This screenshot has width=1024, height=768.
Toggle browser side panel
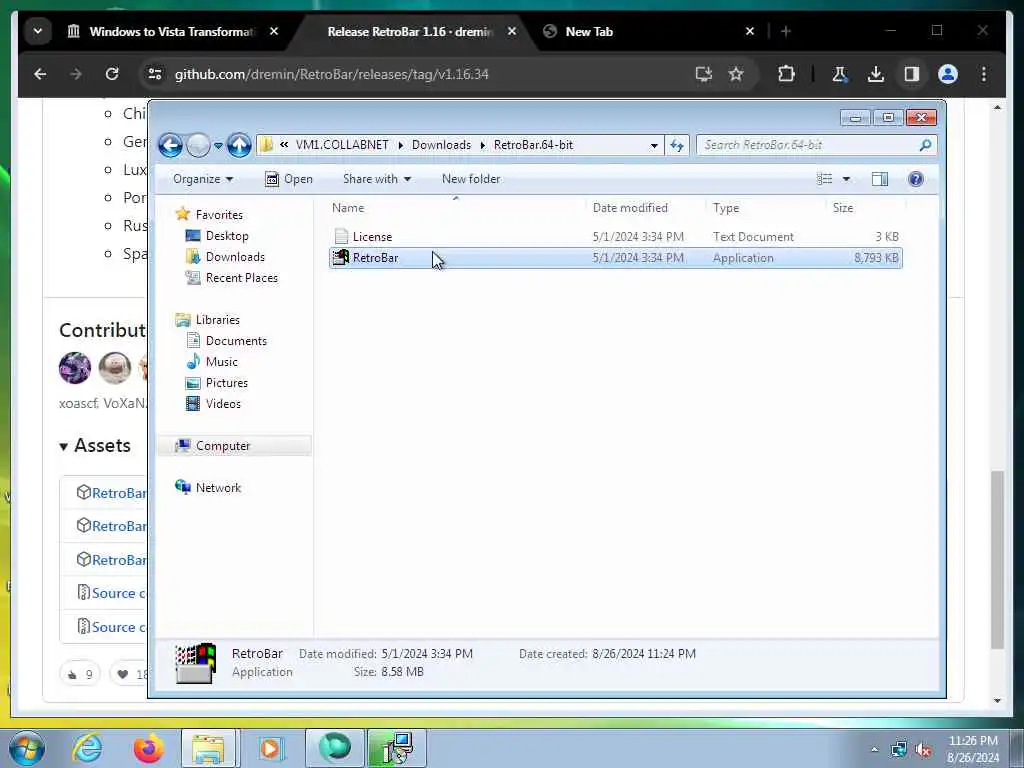click(x=912, y=74)
